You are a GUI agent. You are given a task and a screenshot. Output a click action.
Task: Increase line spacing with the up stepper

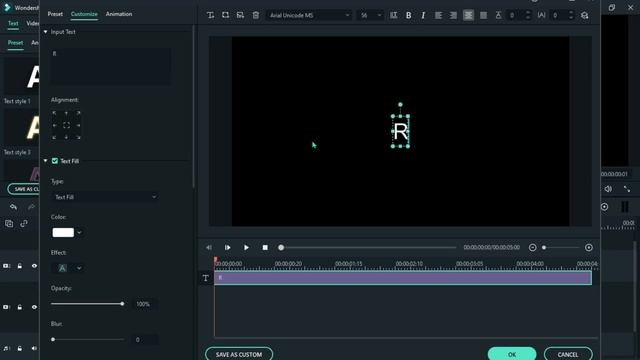(528, 13)
